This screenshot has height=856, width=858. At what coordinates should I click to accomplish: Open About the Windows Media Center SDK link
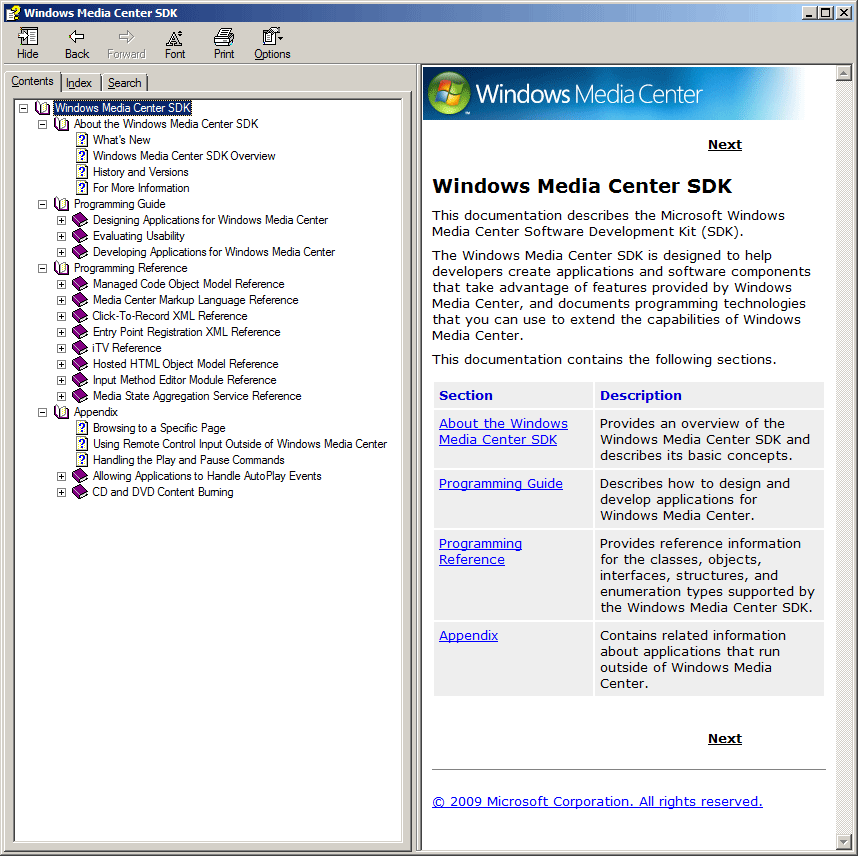click(503, 431)
